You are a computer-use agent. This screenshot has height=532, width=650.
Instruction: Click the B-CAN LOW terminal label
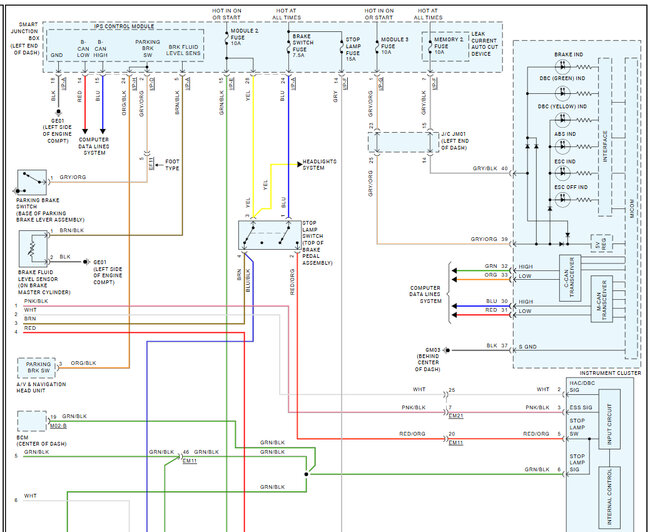coord(83,49)
